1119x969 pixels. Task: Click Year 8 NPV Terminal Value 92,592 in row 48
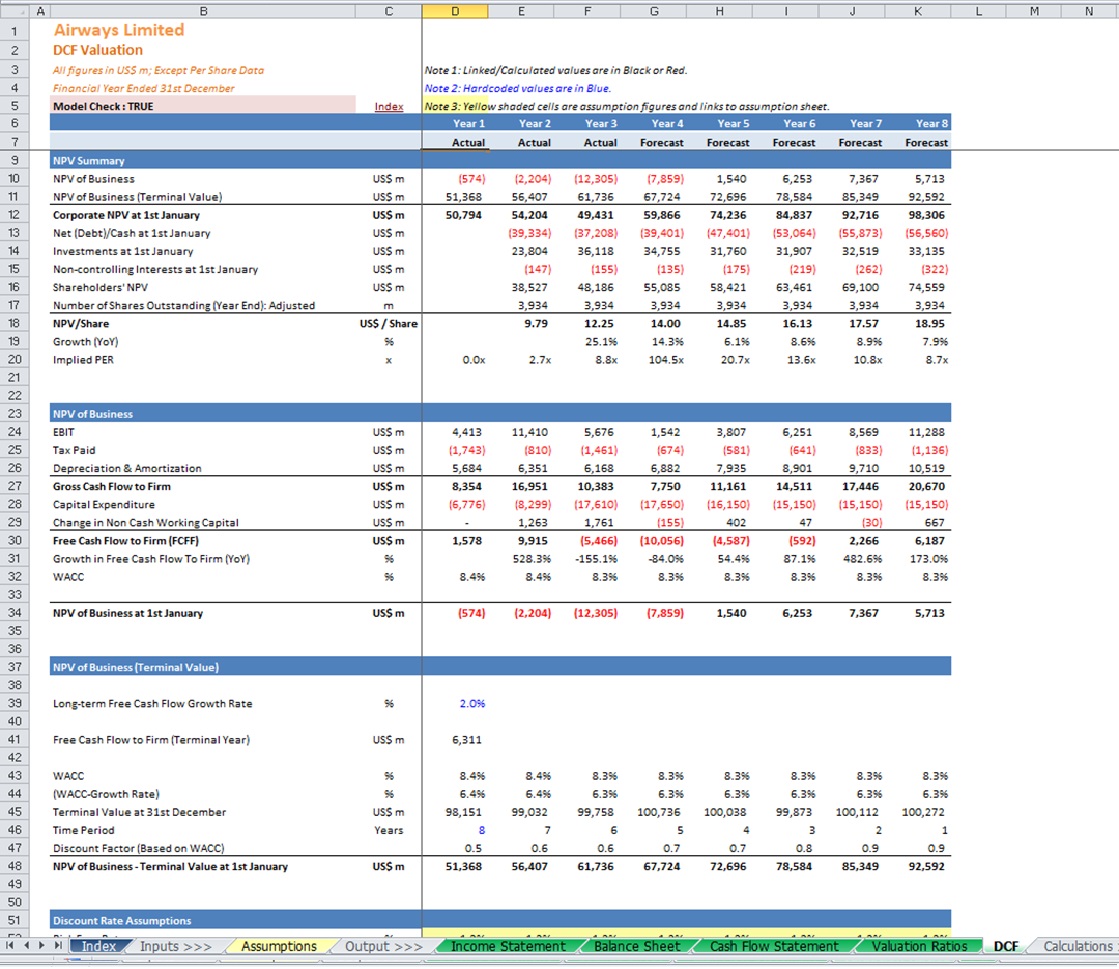[918, 866]
